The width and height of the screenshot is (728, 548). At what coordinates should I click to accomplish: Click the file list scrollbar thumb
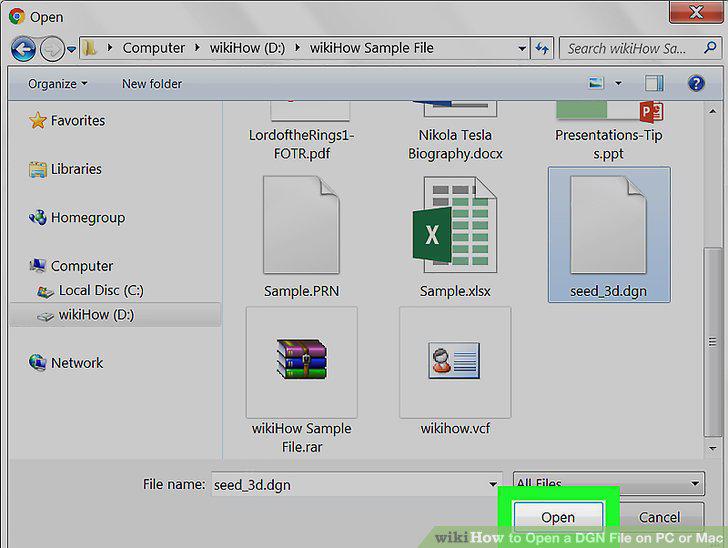(x=713, y=342)
